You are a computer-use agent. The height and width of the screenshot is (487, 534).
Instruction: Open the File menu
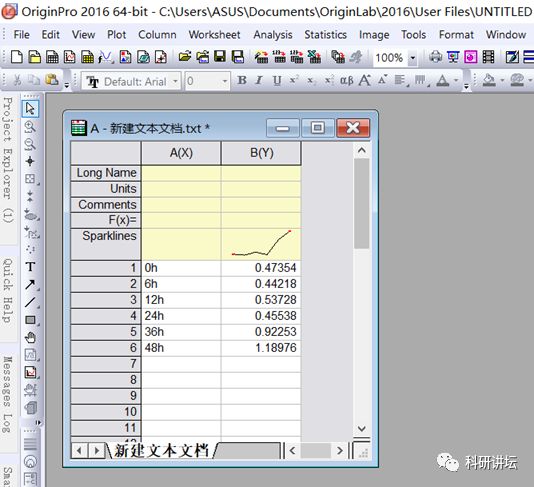(21, 34)
